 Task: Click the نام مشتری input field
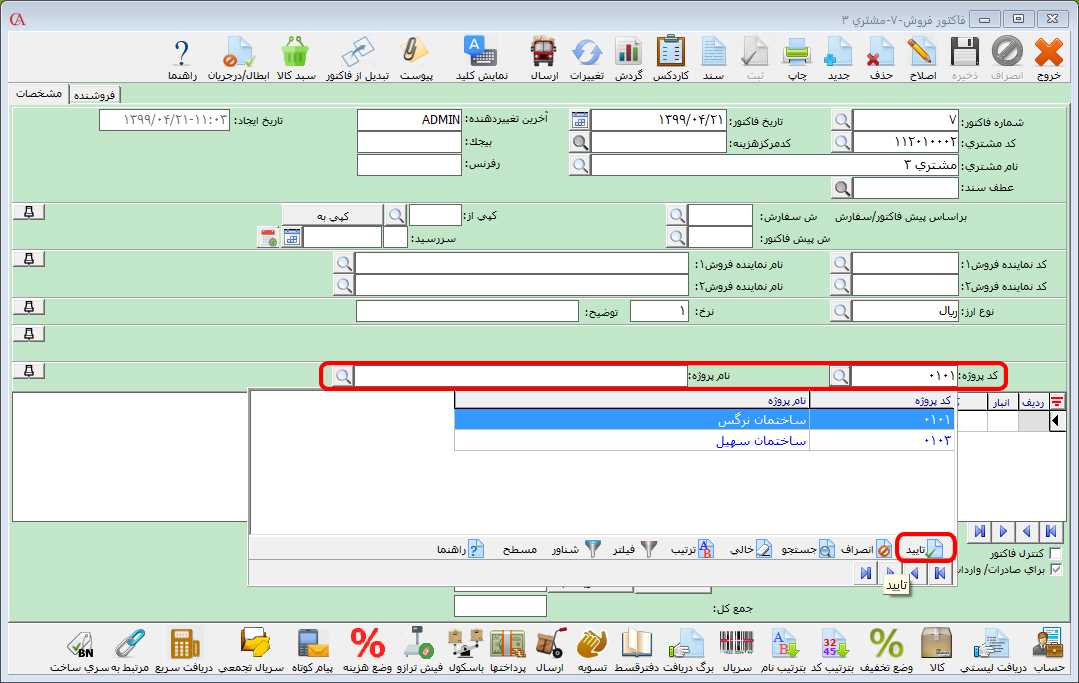[x=775, y=164]
